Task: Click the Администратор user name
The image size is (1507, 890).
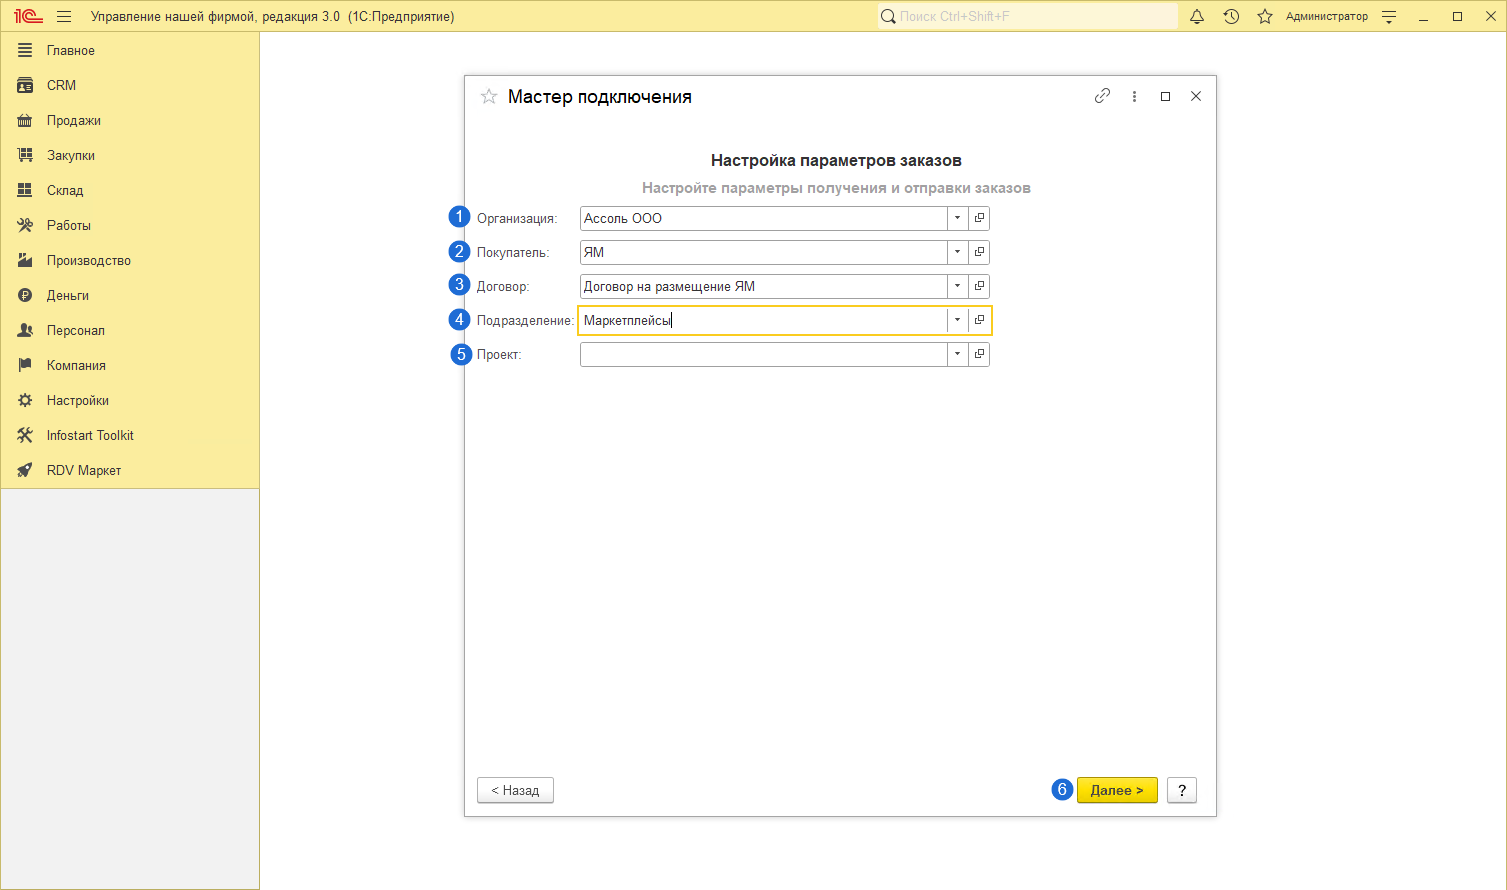Action: 1327,16
